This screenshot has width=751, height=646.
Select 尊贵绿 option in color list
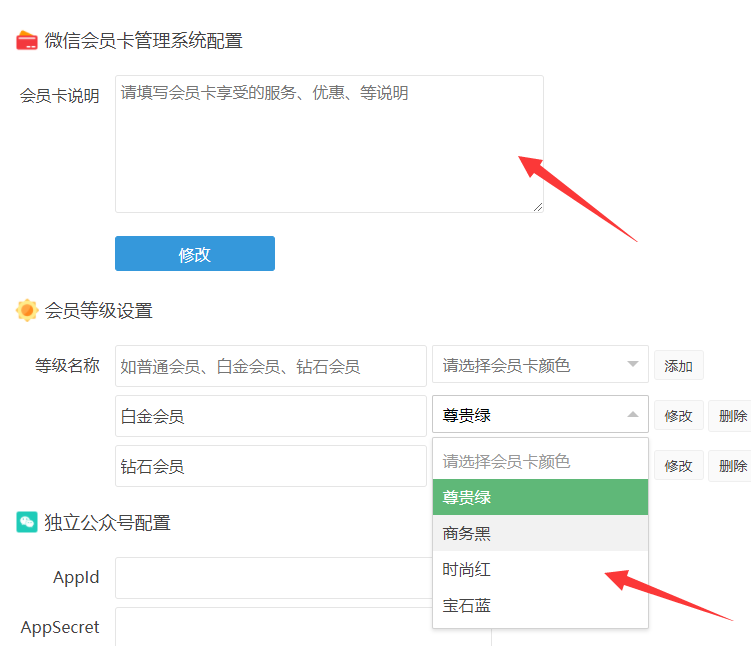pyautogui.click(x=540, y=497)
